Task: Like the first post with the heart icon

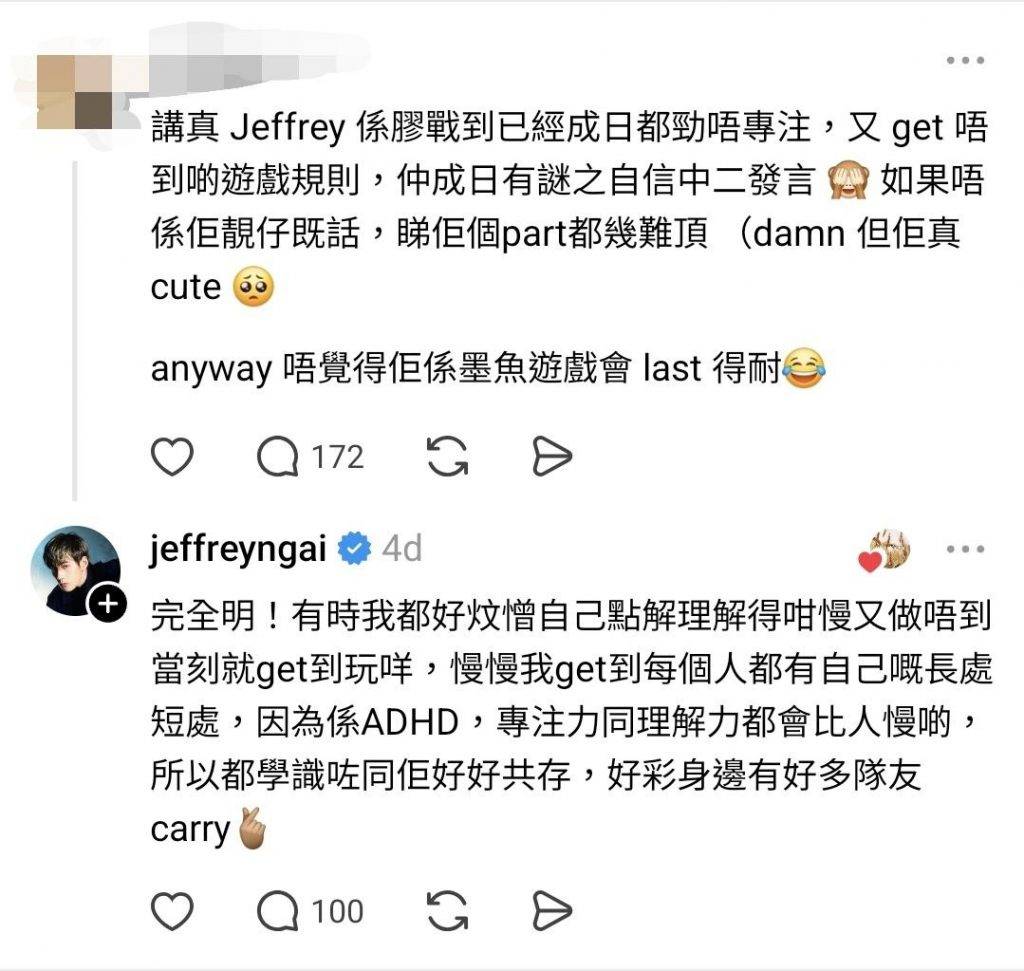Action: (172, 456)
